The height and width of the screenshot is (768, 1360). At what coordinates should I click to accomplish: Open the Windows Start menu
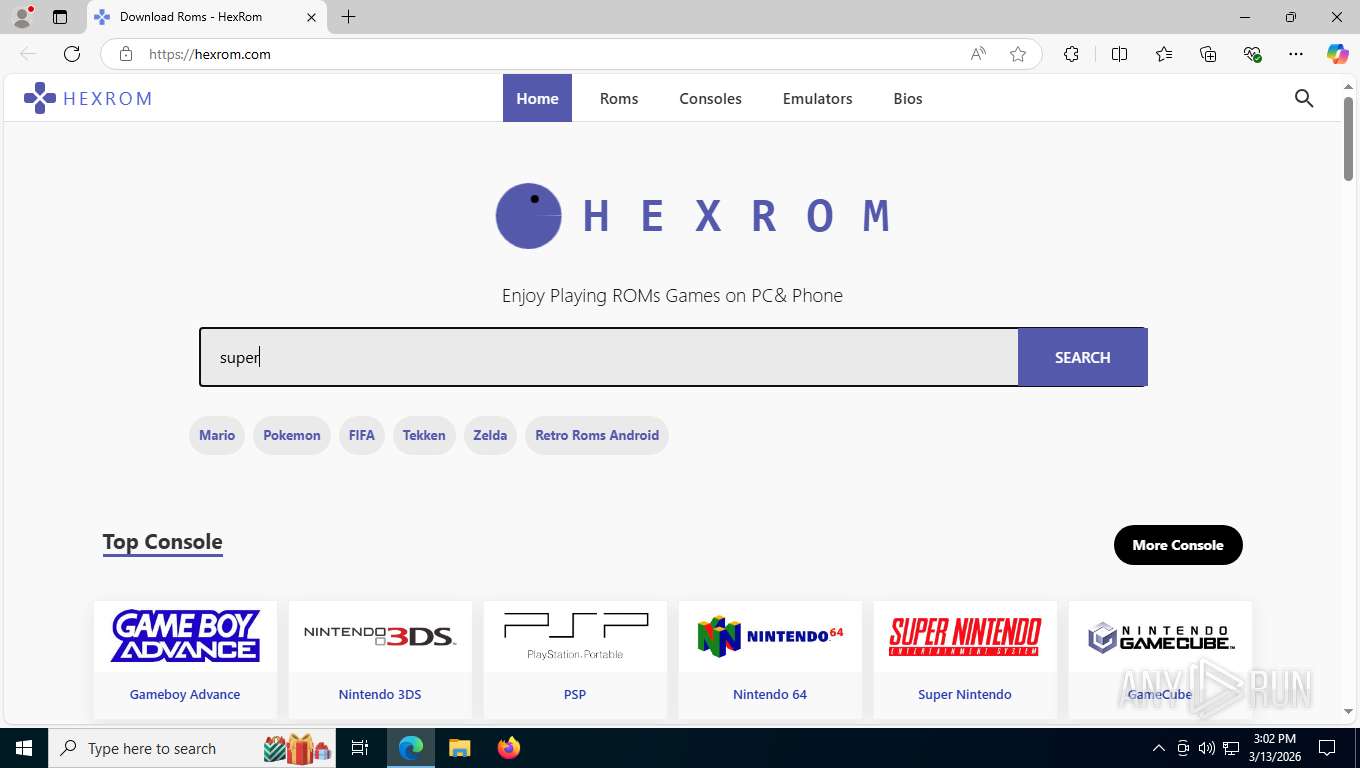point(23,748)
